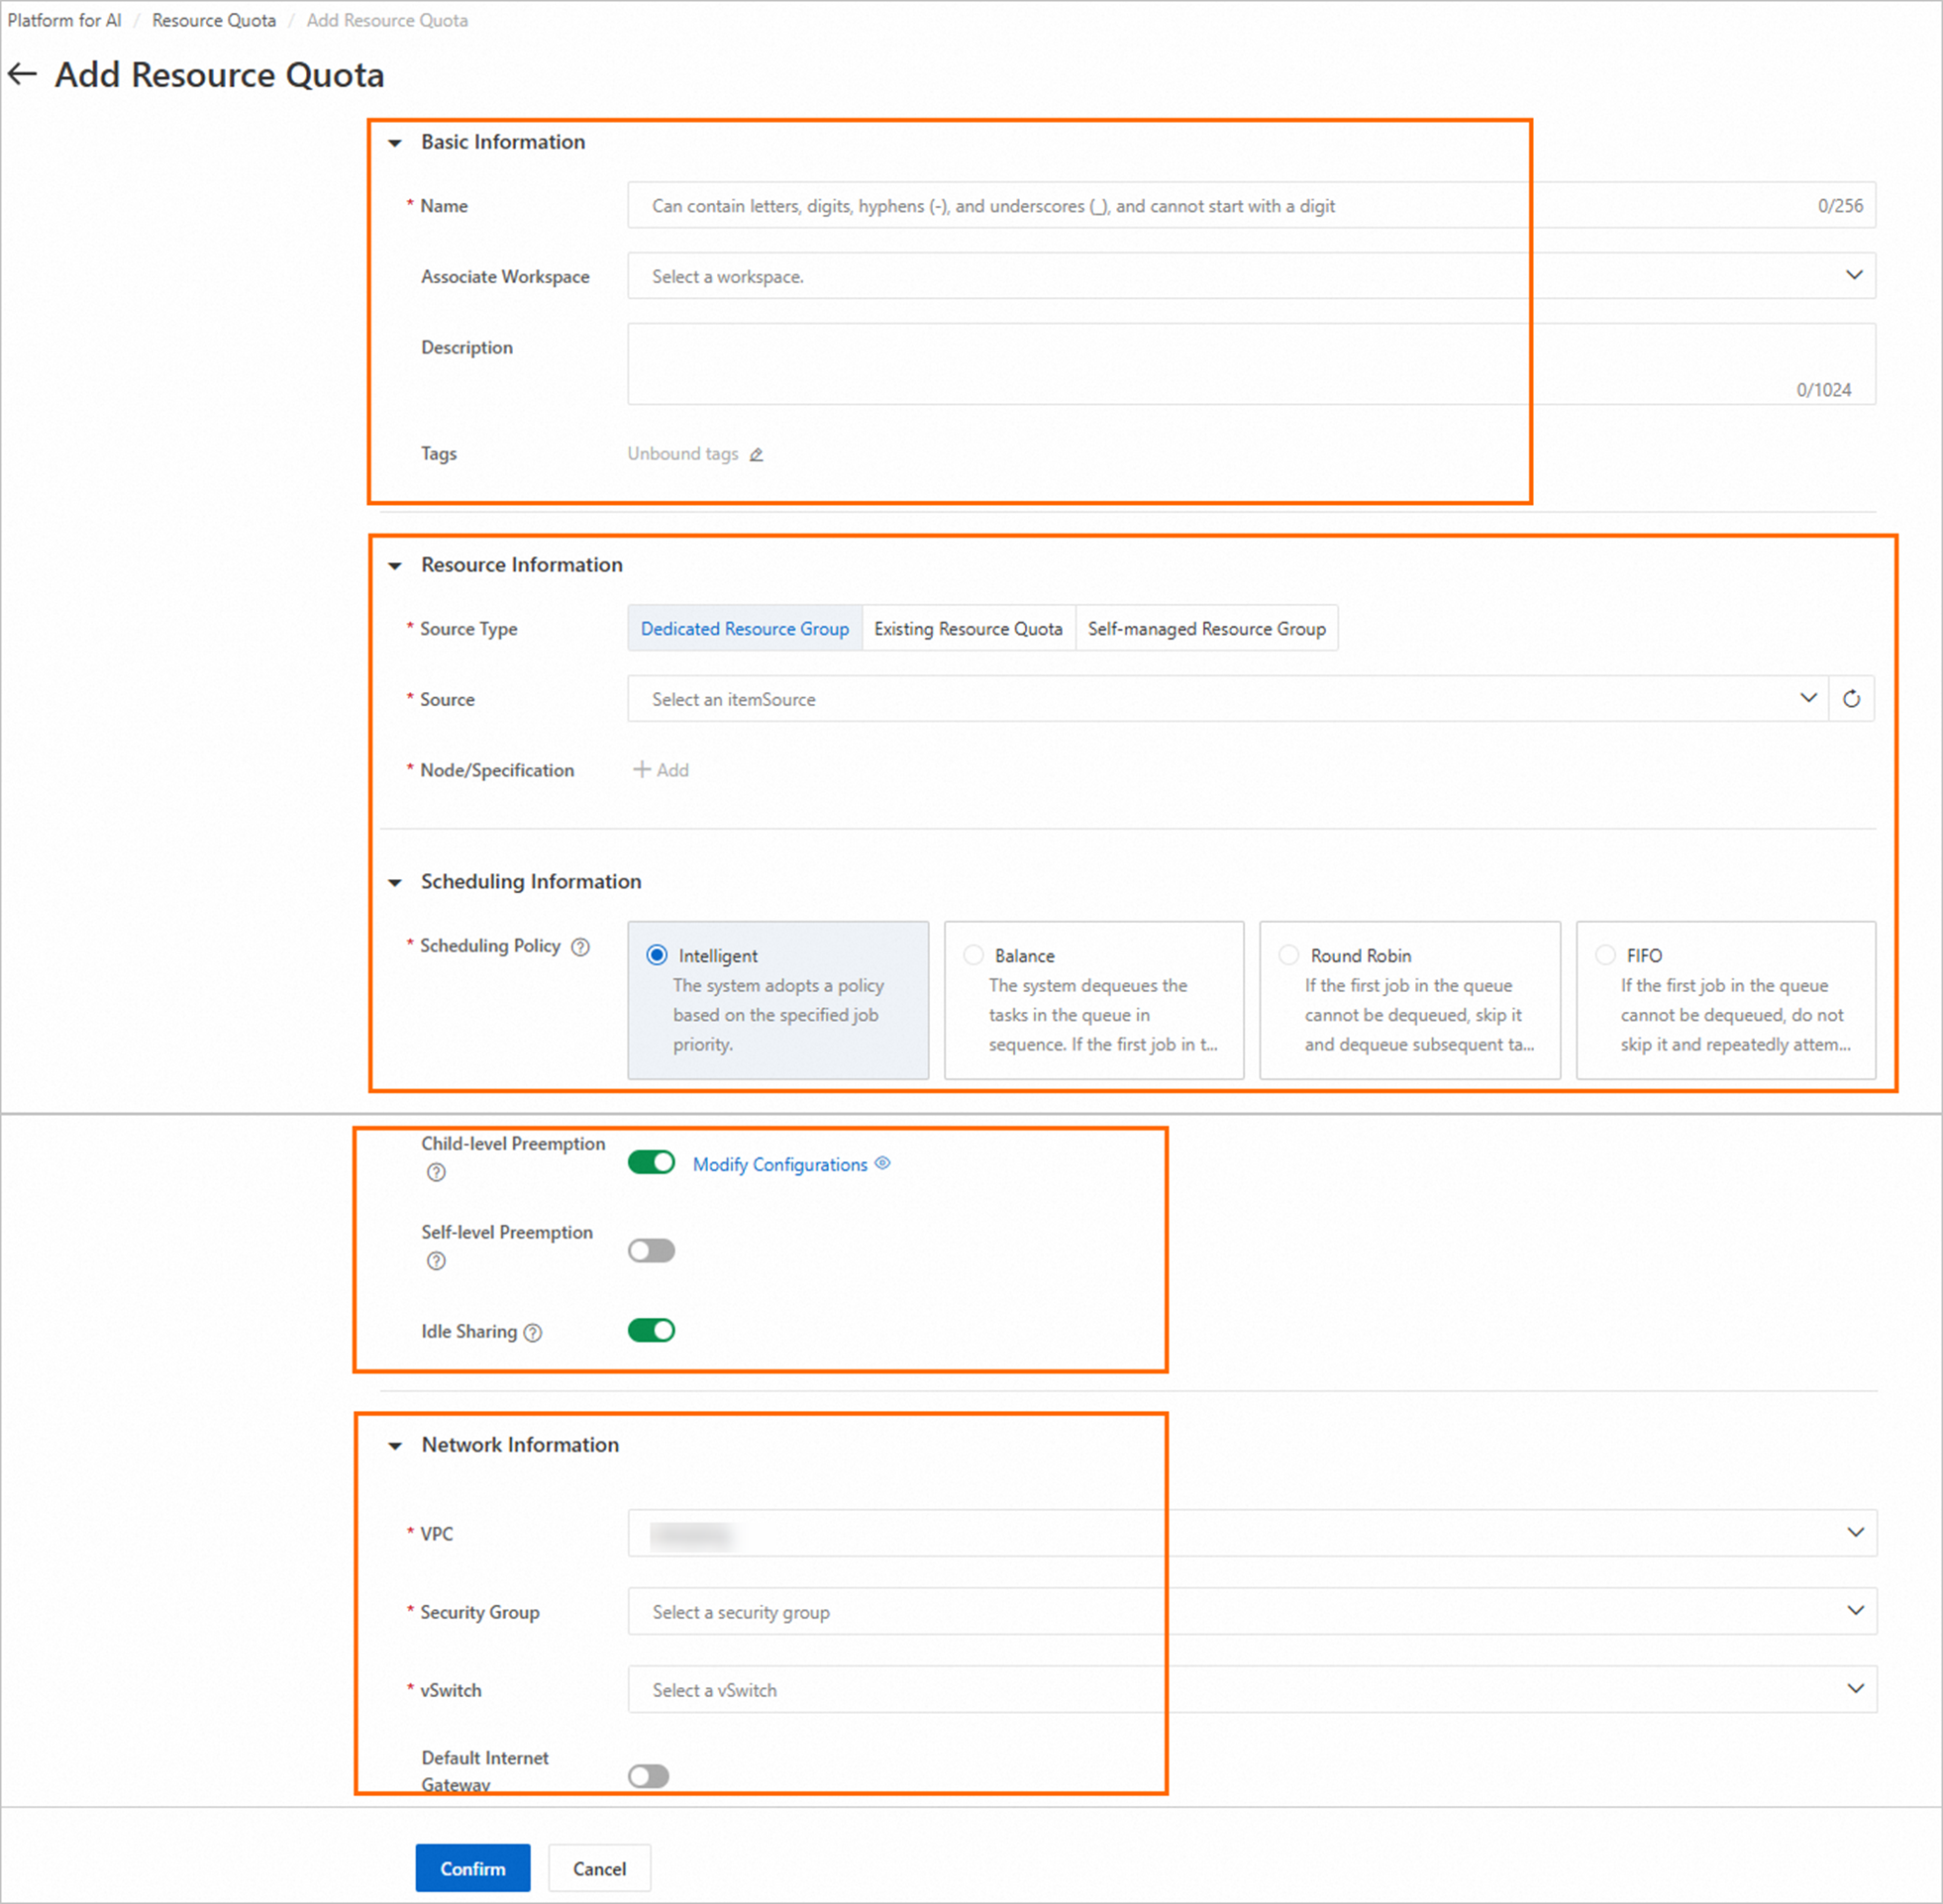
Task: Click into the Name input field
Action: click(x=1200, y=206)
